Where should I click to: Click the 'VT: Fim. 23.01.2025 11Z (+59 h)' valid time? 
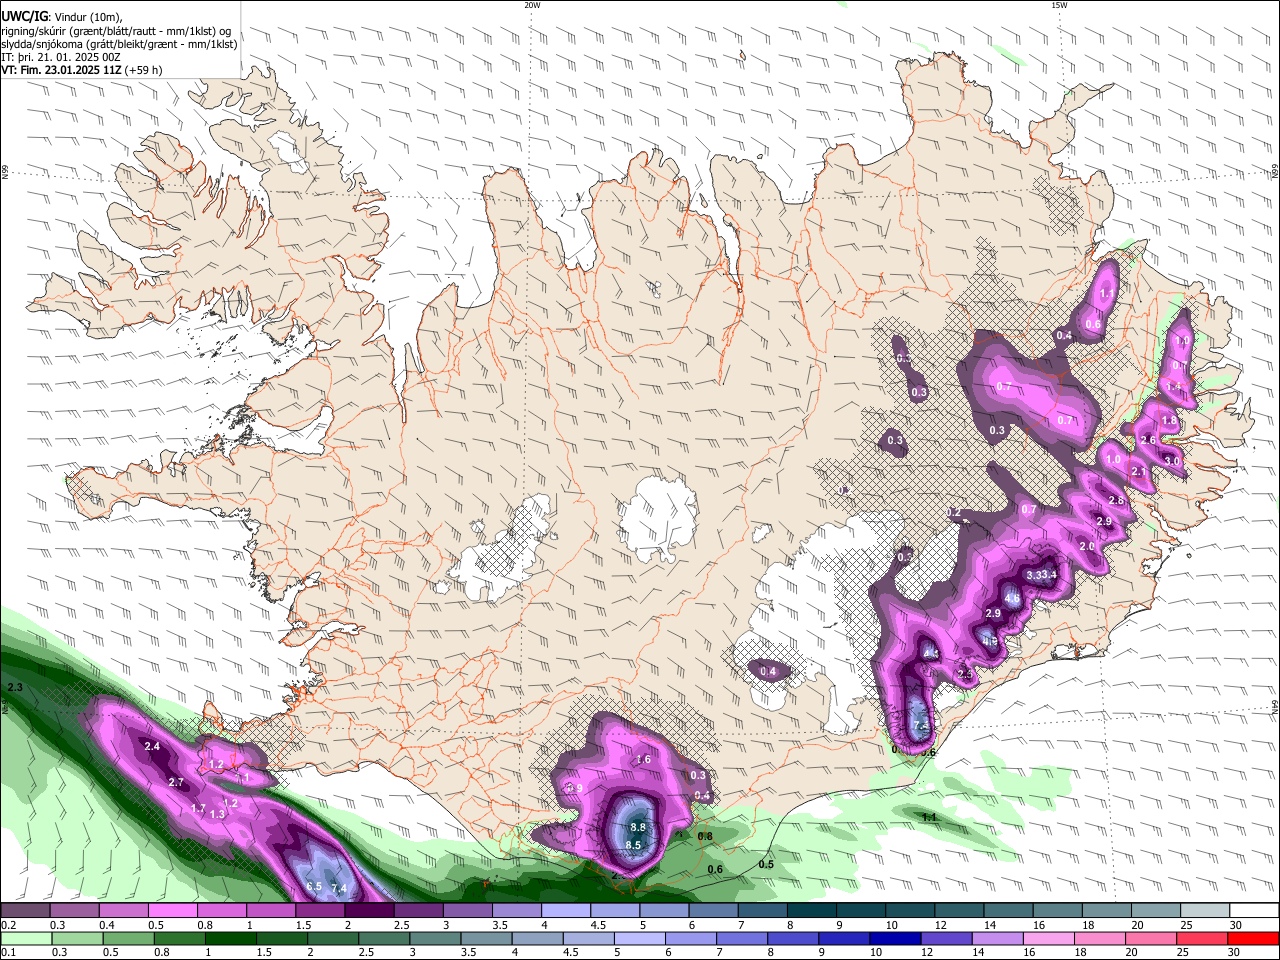coord(82,70)
